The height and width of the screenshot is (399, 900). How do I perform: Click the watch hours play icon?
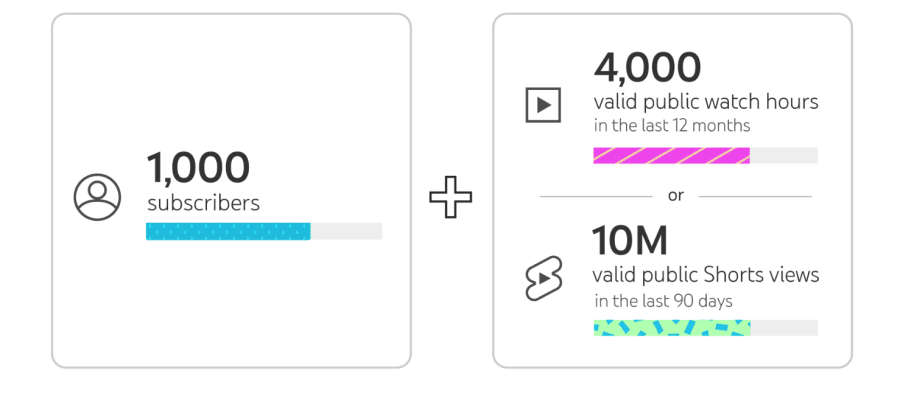coord(543,104)
